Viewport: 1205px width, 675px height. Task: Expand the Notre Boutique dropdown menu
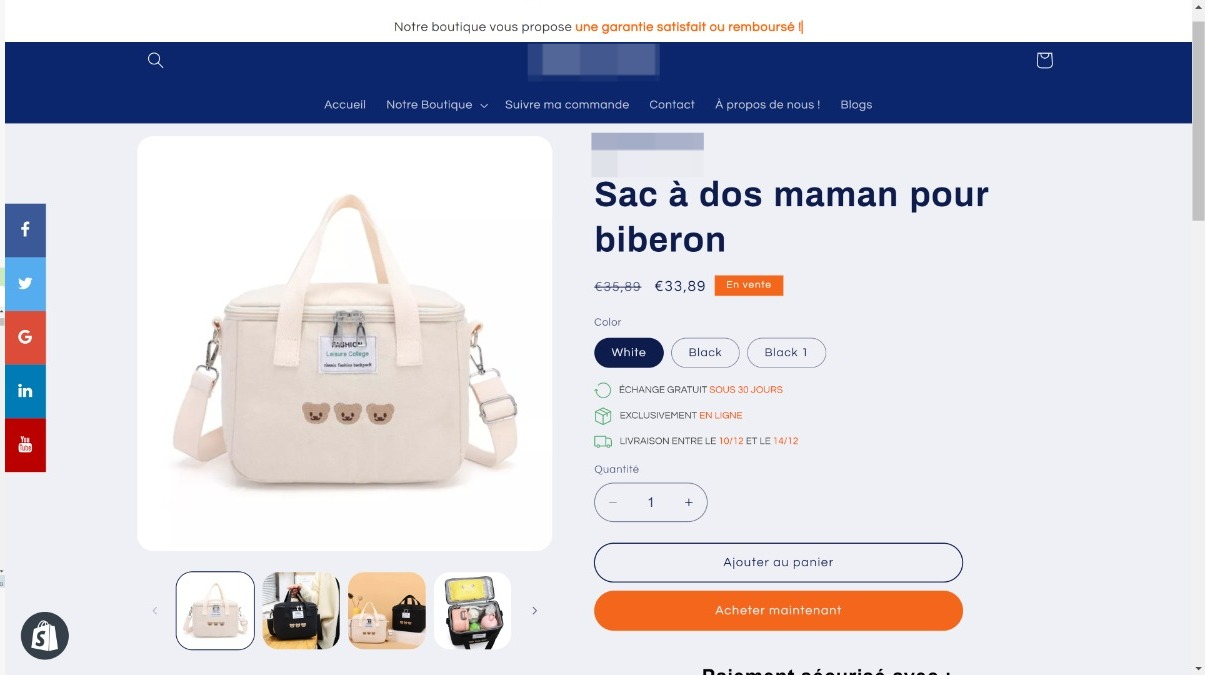436,104
